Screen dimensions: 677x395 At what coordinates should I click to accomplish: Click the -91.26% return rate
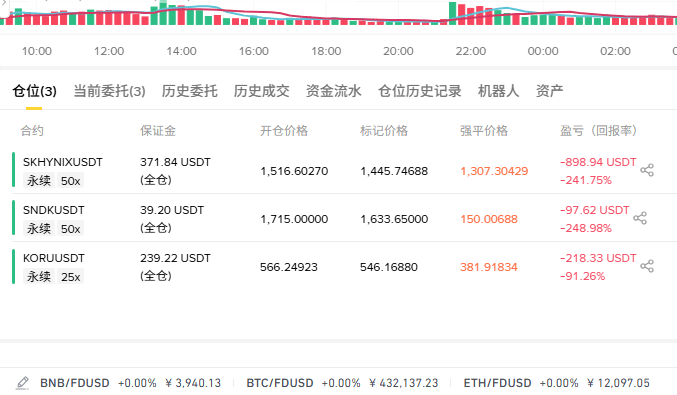[x=582, y=276]
